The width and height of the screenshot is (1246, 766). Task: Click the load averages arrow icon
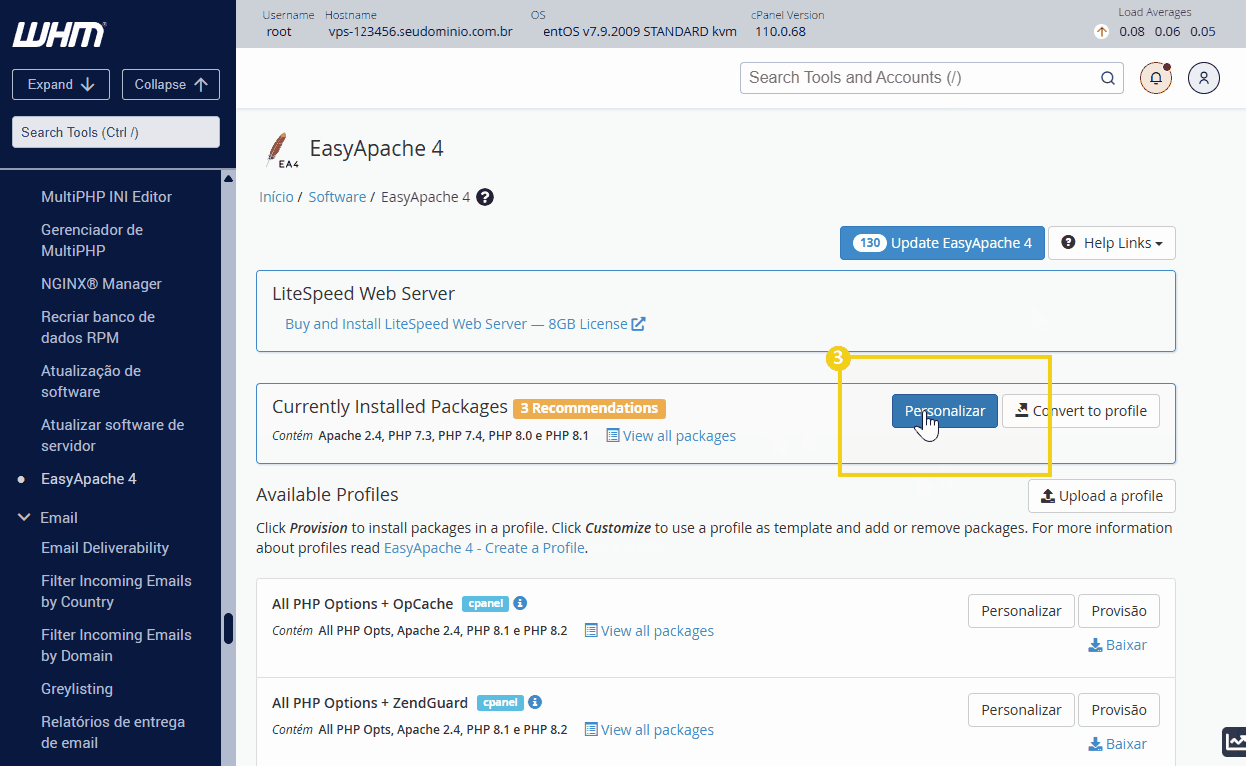pos(1102,31)
